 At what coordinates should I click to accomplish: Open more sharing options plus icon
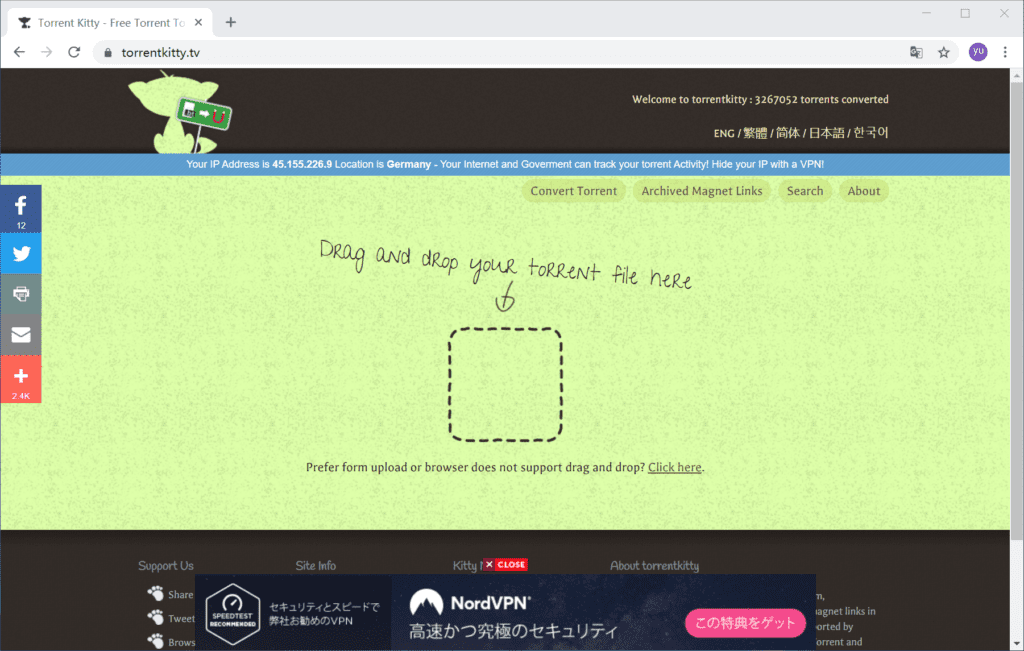coord(20,378)
